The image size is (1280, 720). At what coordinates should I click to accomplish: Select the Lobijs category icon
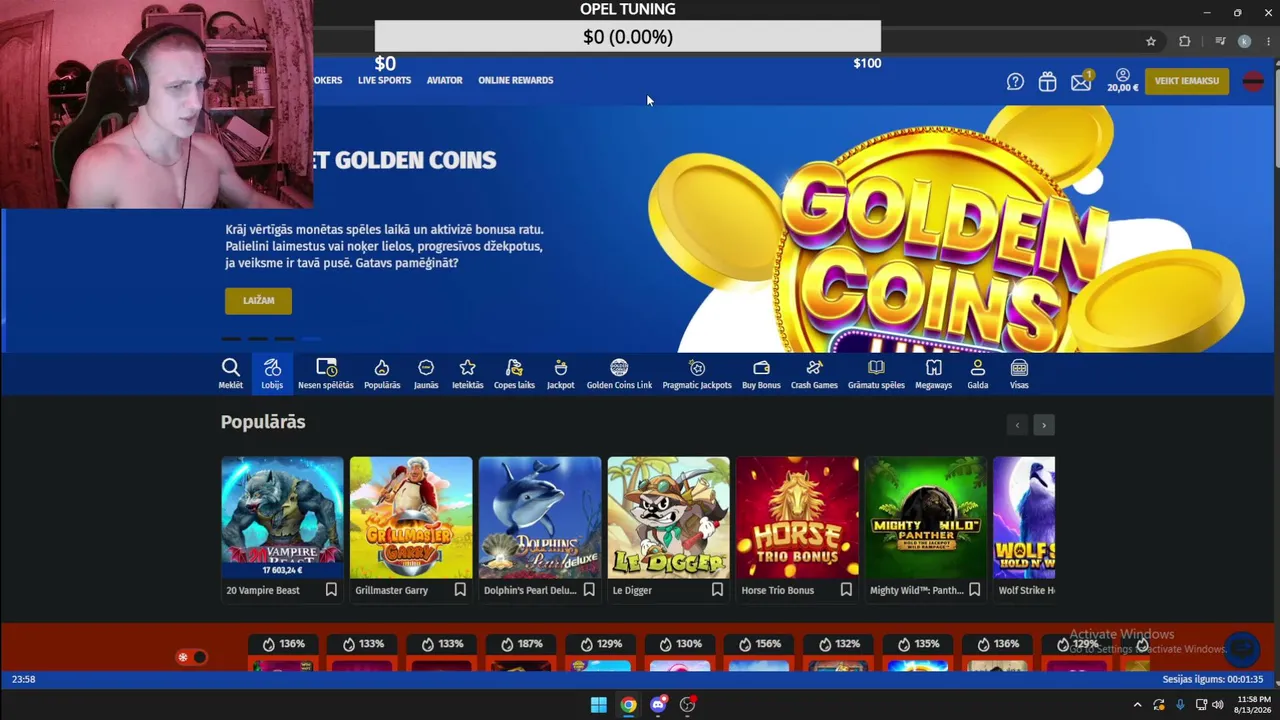272,374
